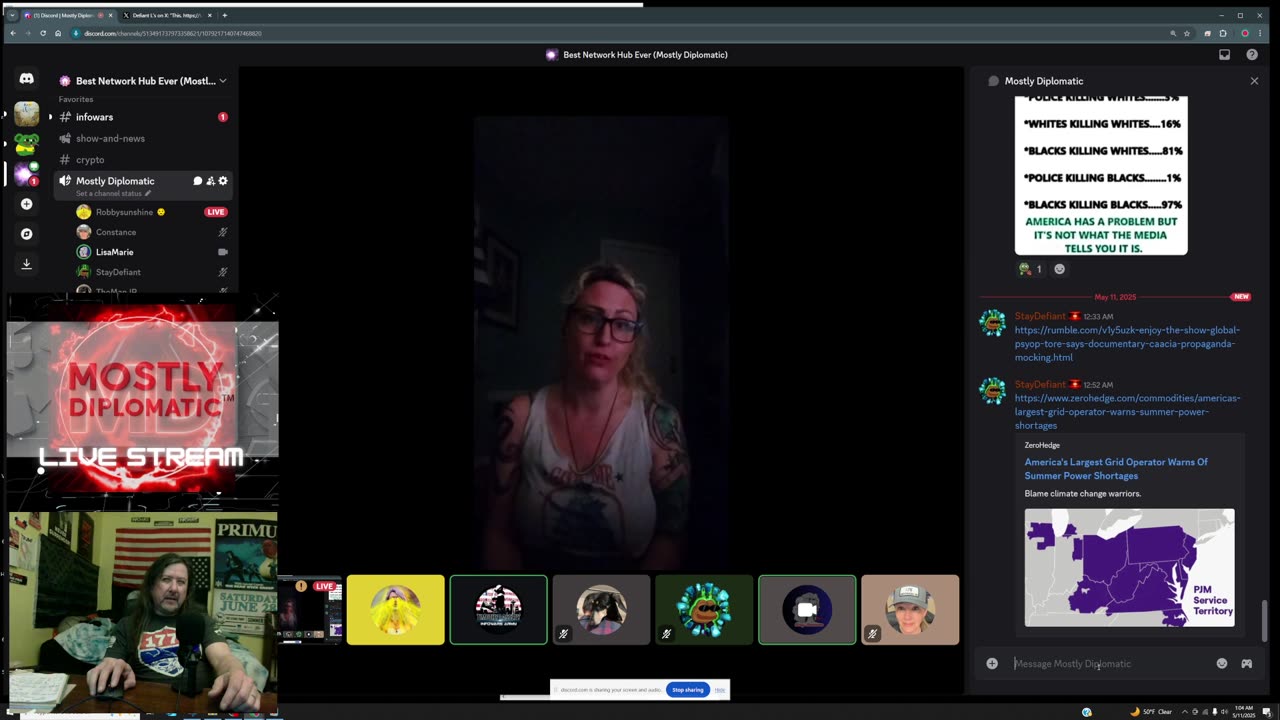Click browser home button
This screenshot has width=1280, height=720.
(x=57, y=33)
